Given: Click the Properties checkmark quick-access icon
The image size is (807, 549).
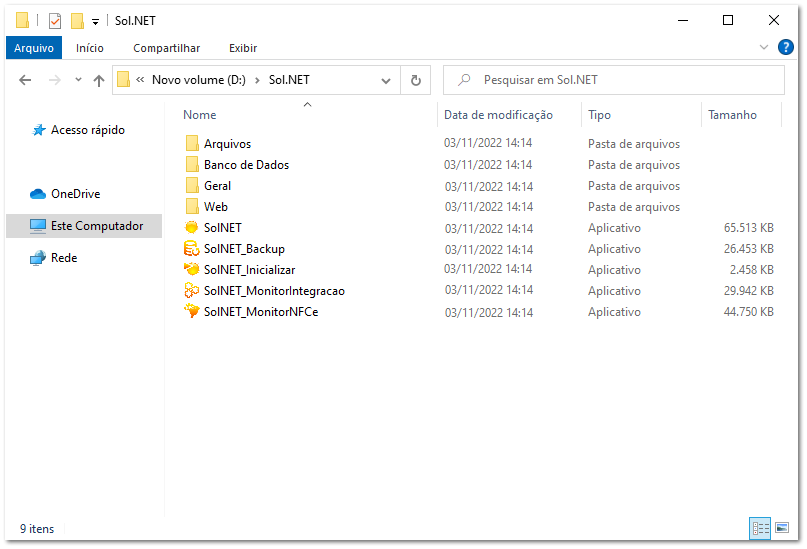Looking at the screenshot, I should (55, 21).
